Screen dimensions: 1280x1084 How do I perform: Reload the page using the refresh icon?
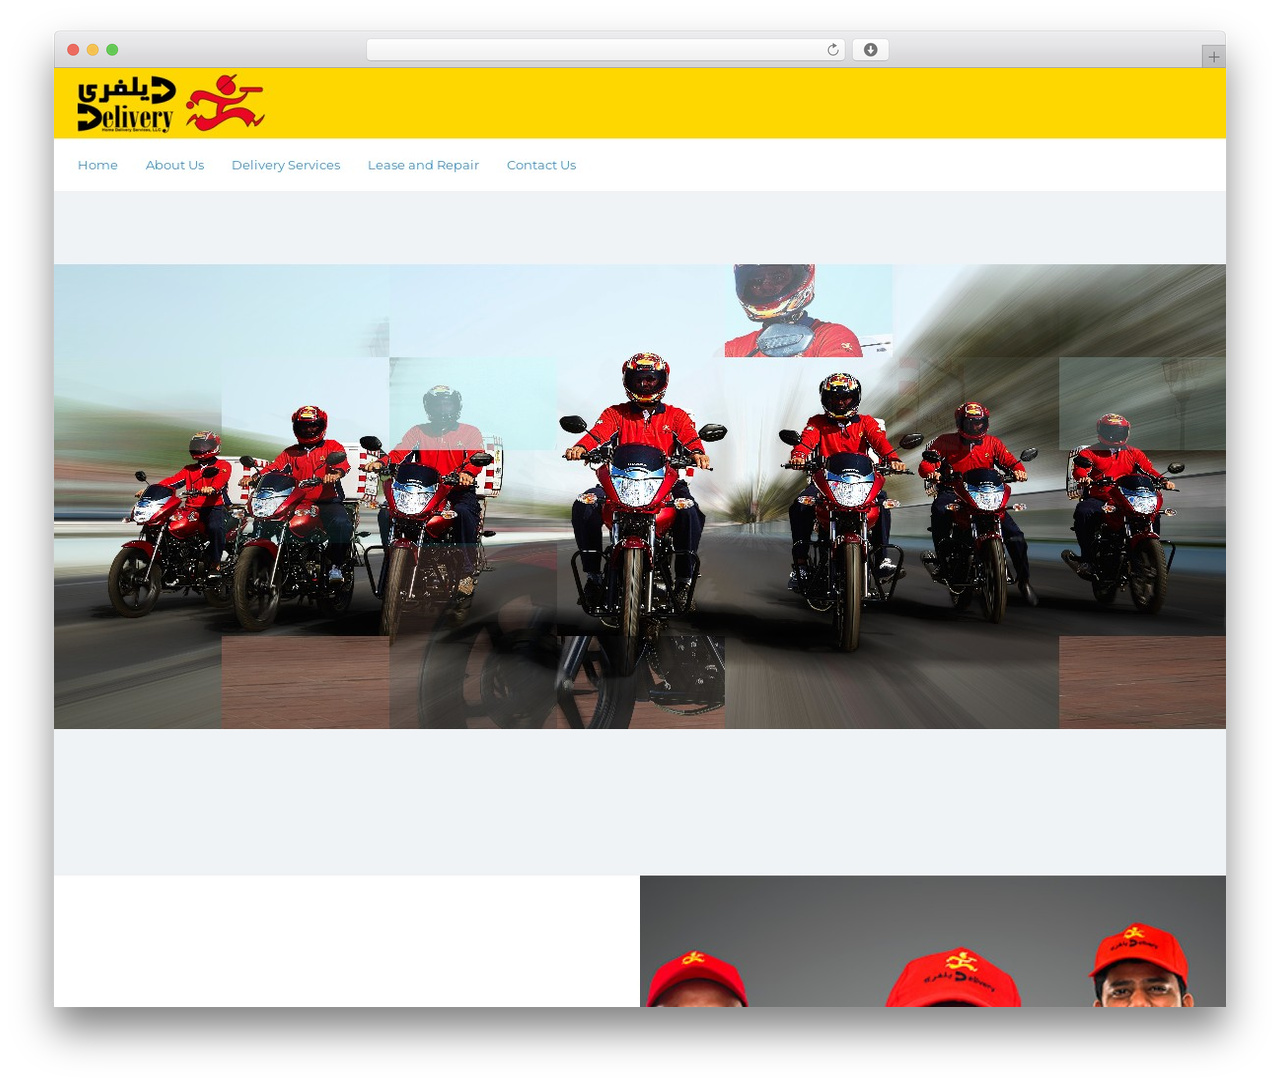pos(833,50)
